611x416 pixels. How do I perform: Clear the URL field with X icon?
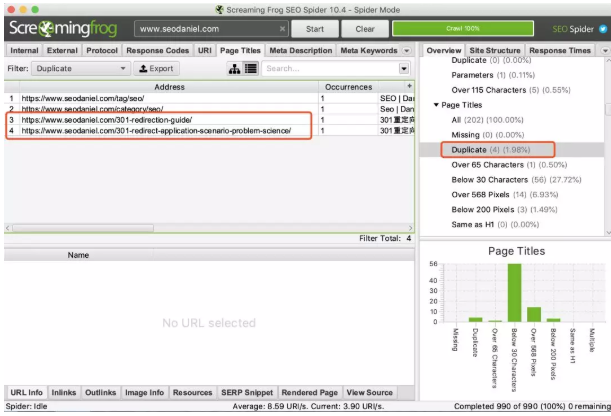tap(283, 29)
